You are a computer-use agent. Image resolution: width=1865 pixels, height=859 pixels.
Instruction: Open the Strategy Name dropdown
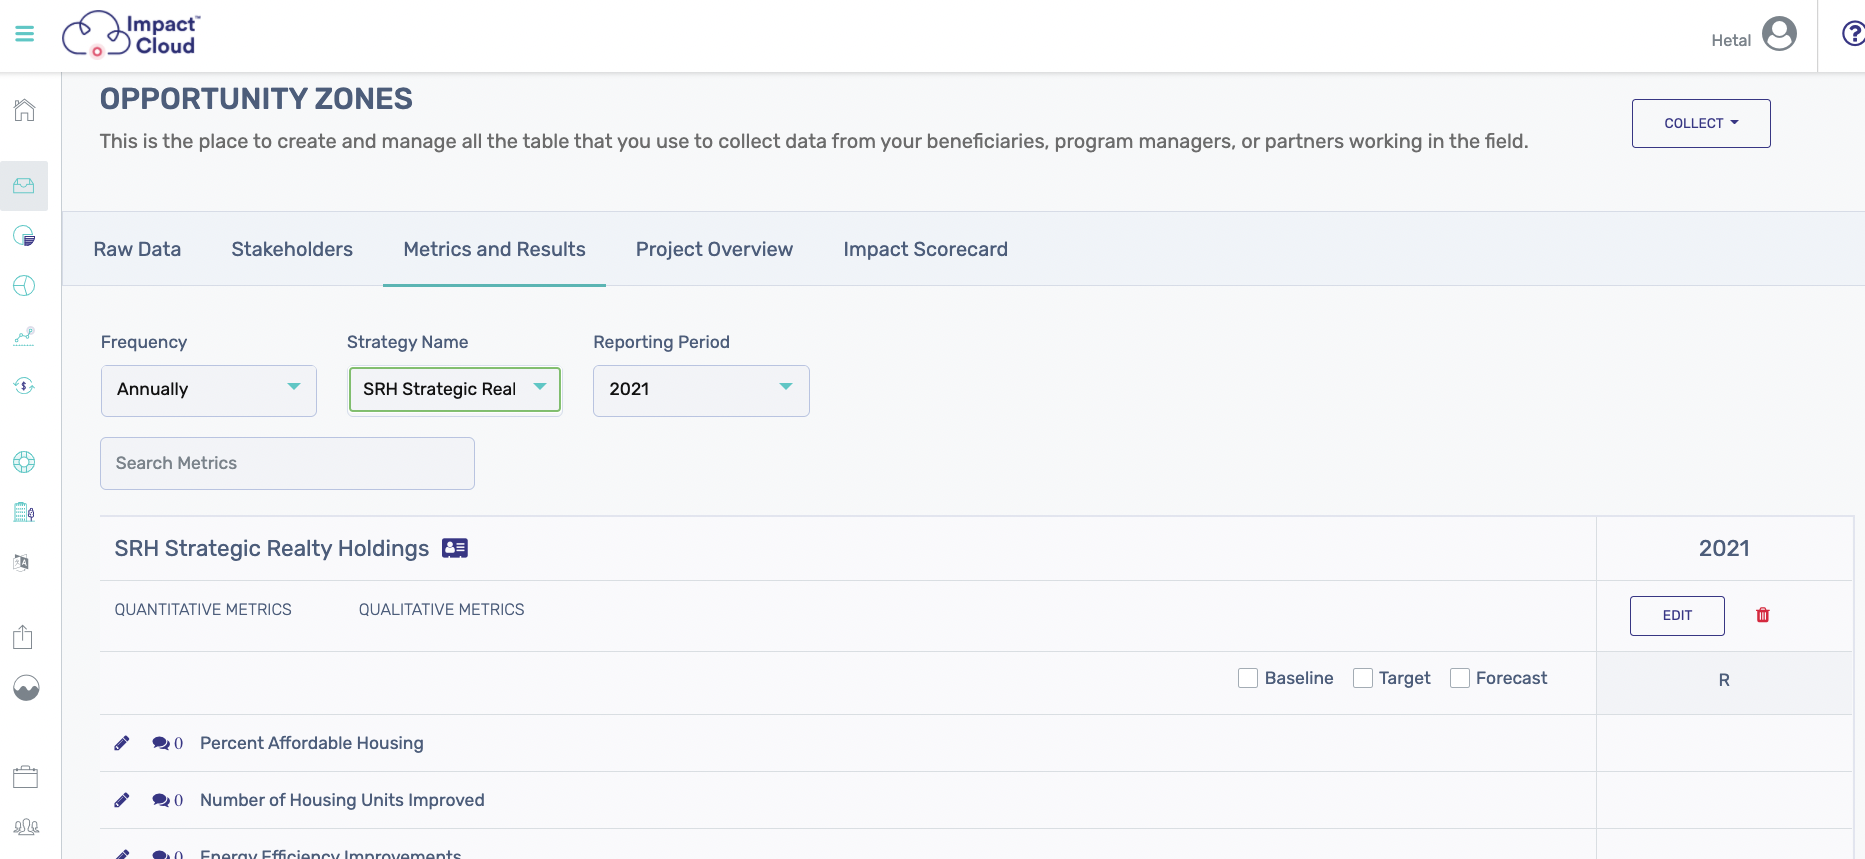[455, 390]
